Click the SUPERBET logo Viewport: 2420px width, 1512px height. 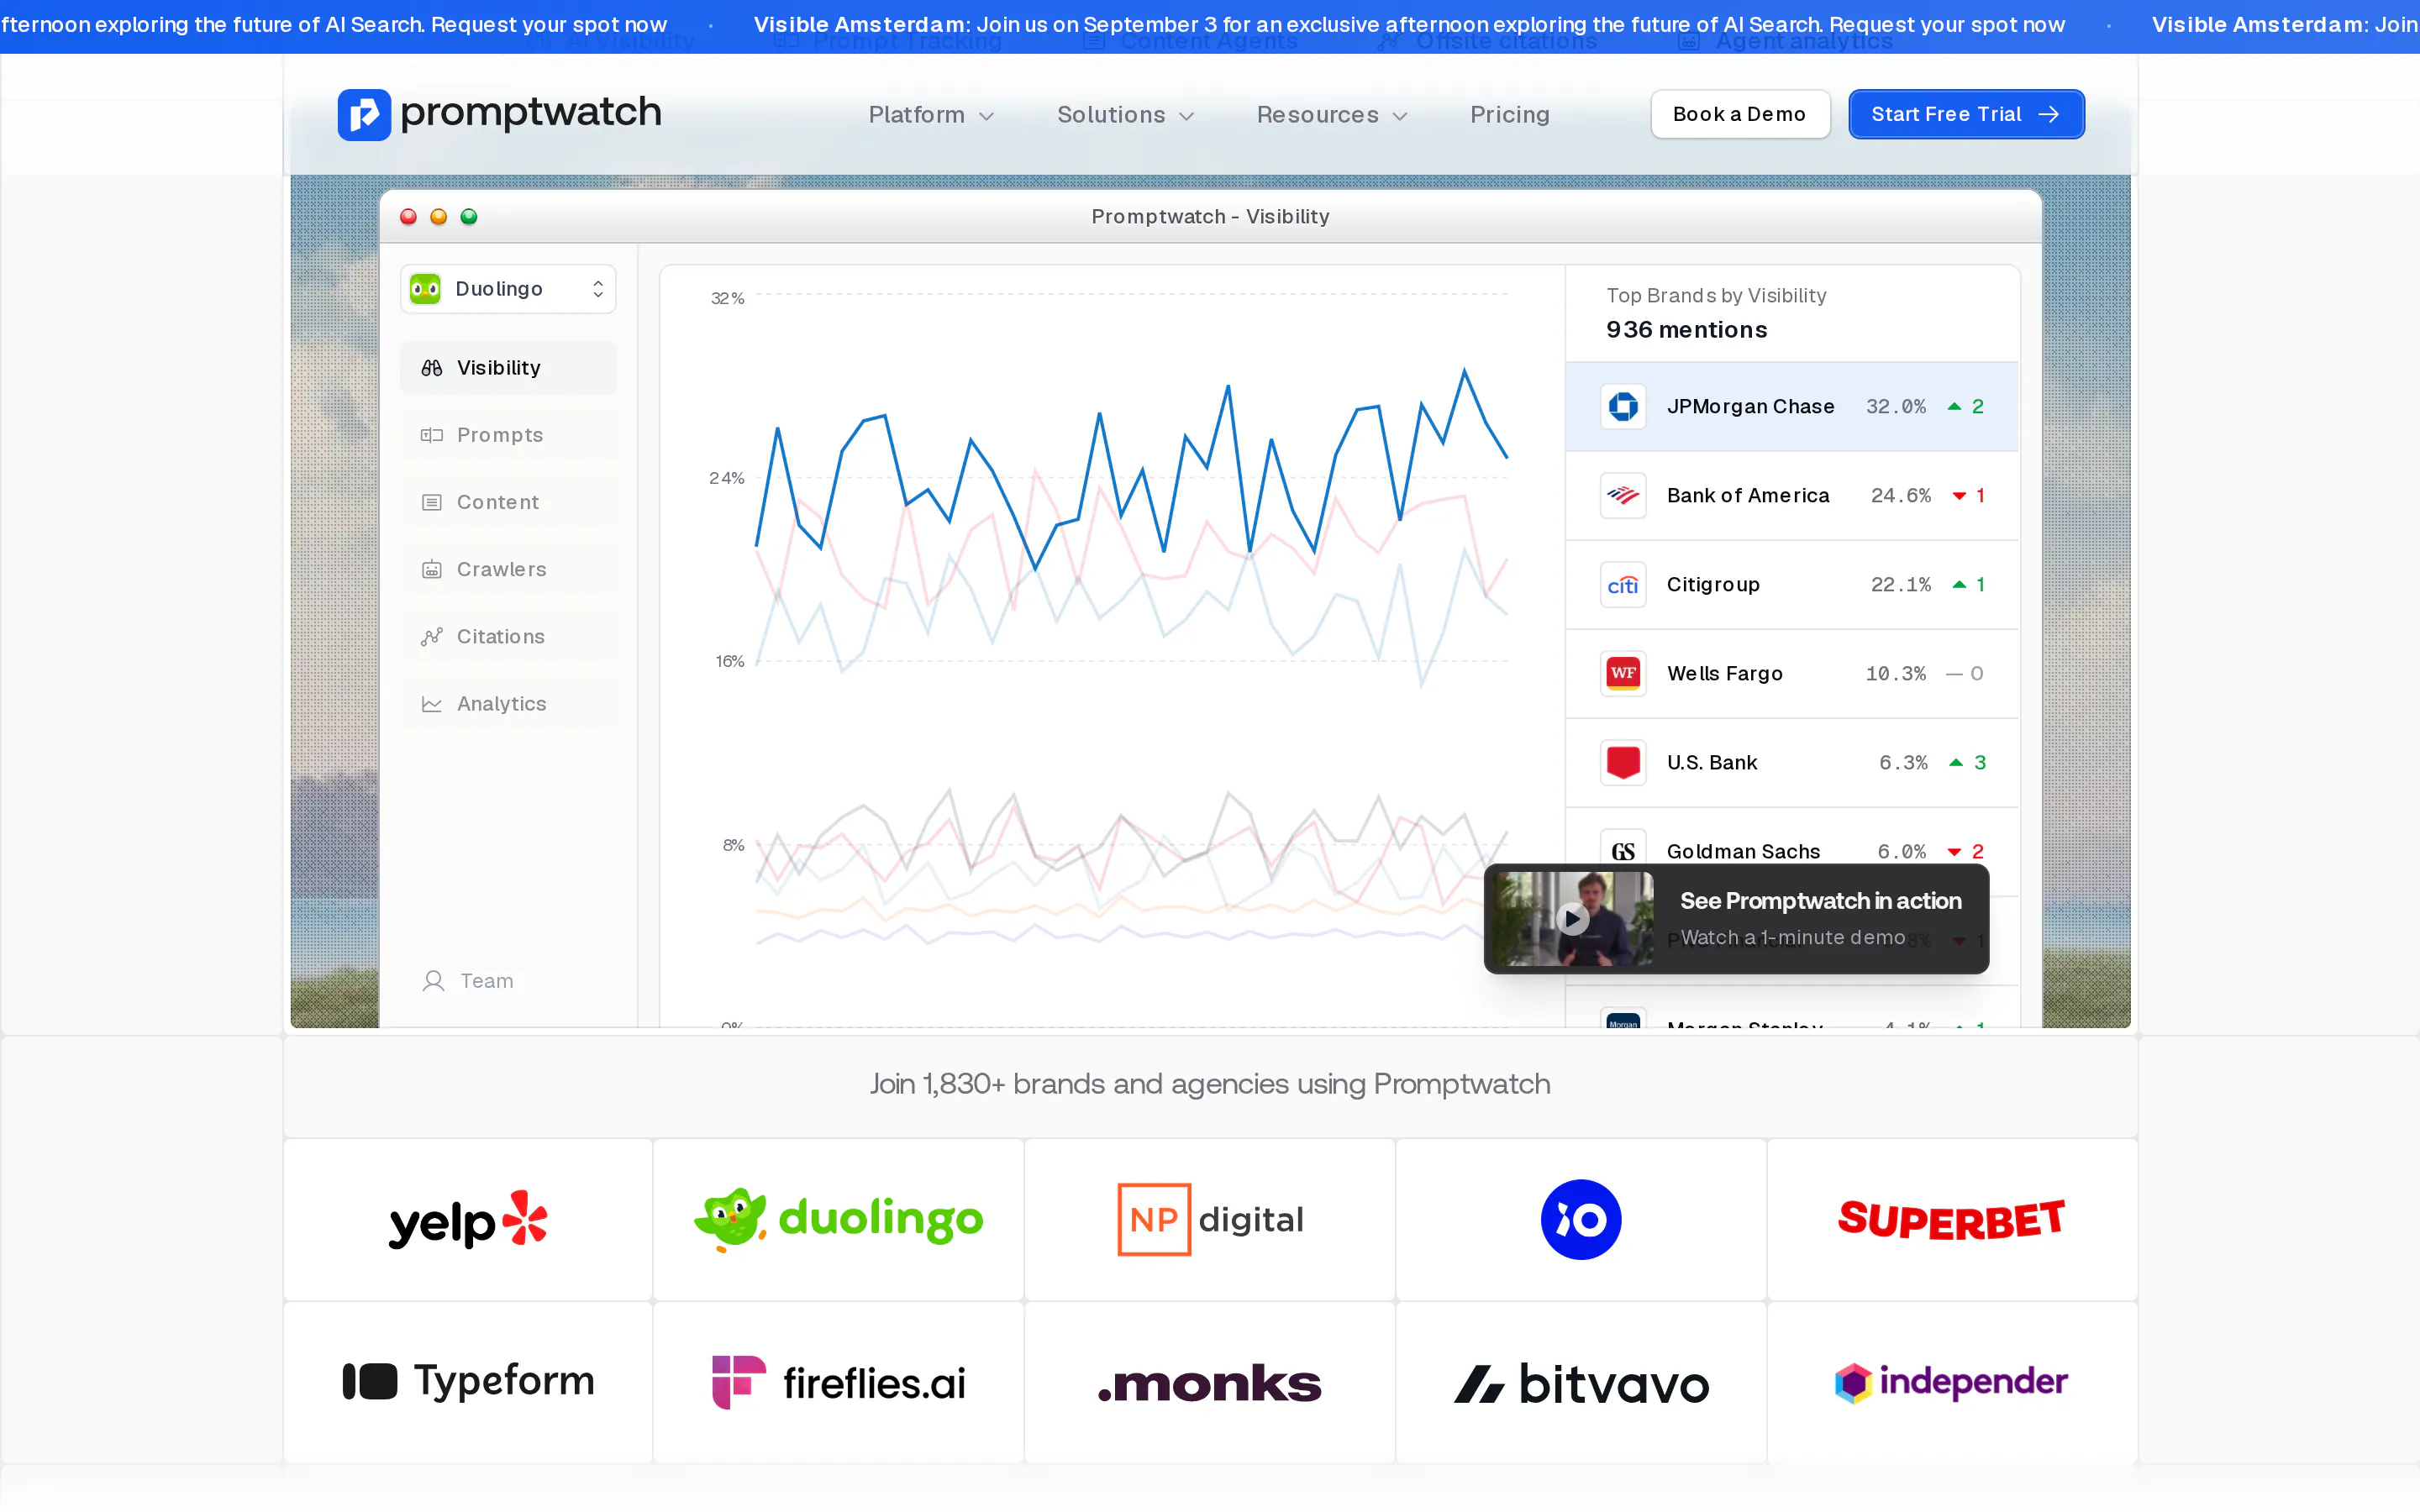click(x=1951, y=1220)
